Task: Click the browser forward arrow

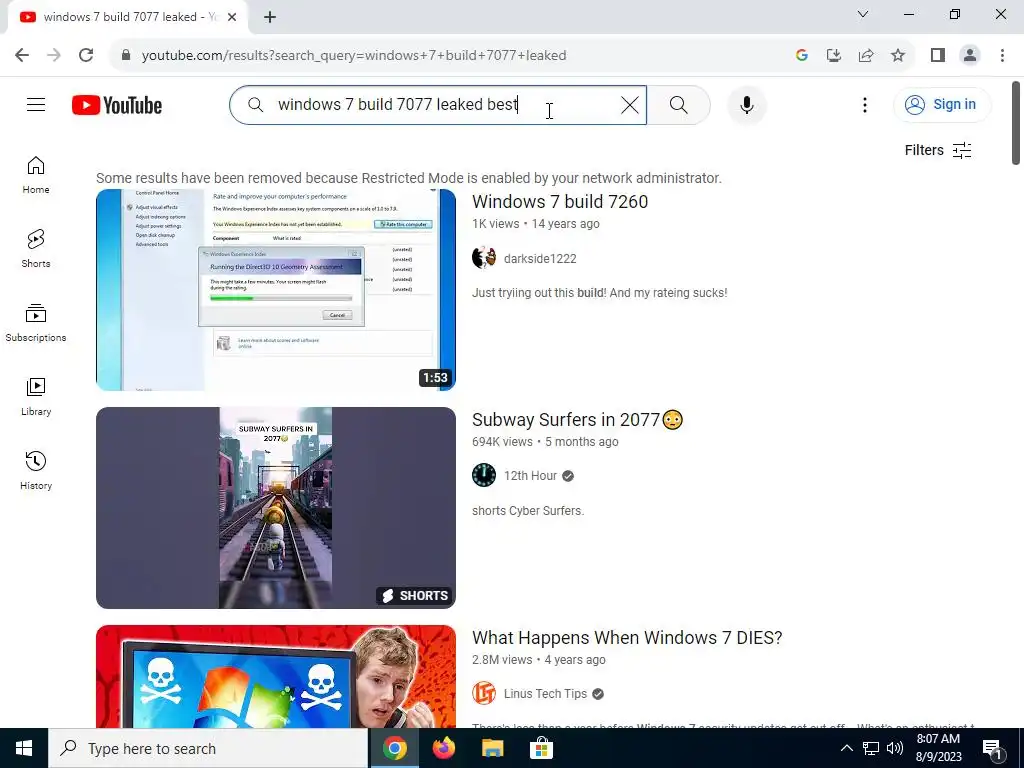Action: pyautogui.click(x=54, y=55)
